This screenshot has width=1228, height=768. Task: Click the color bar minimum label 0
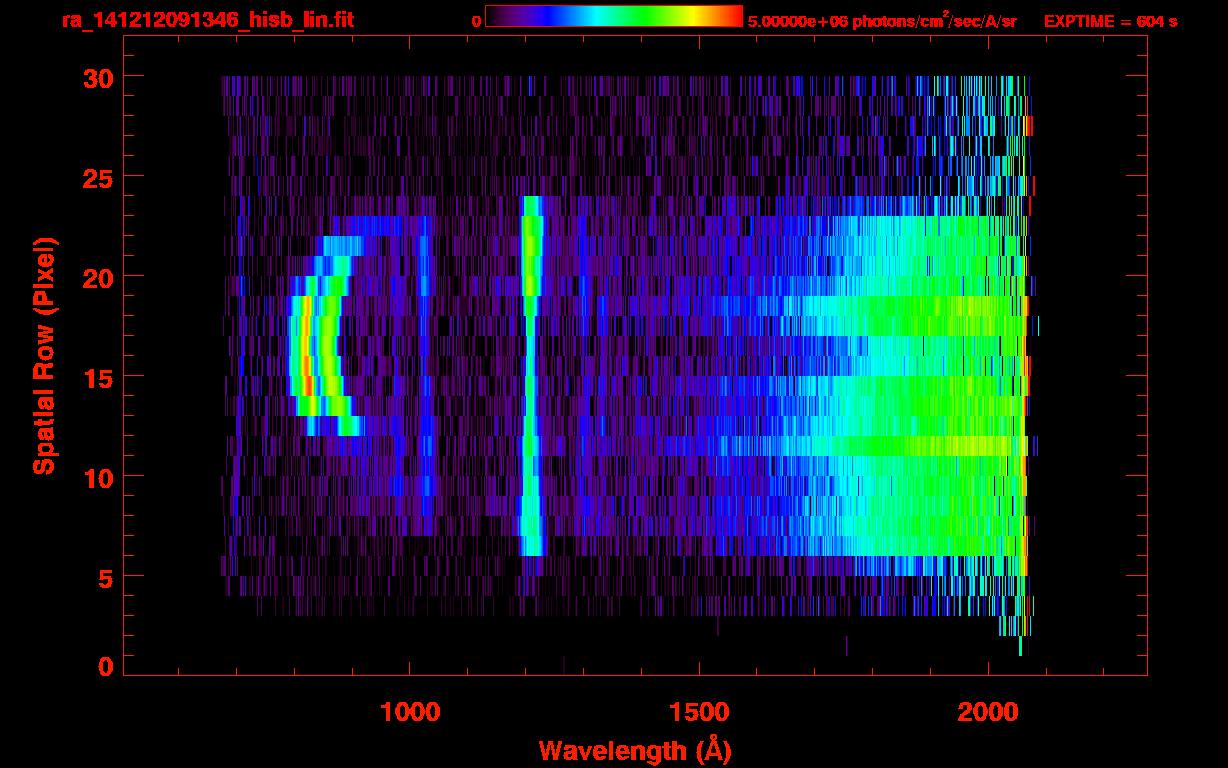pyautogui.click(x=476, y=21)
